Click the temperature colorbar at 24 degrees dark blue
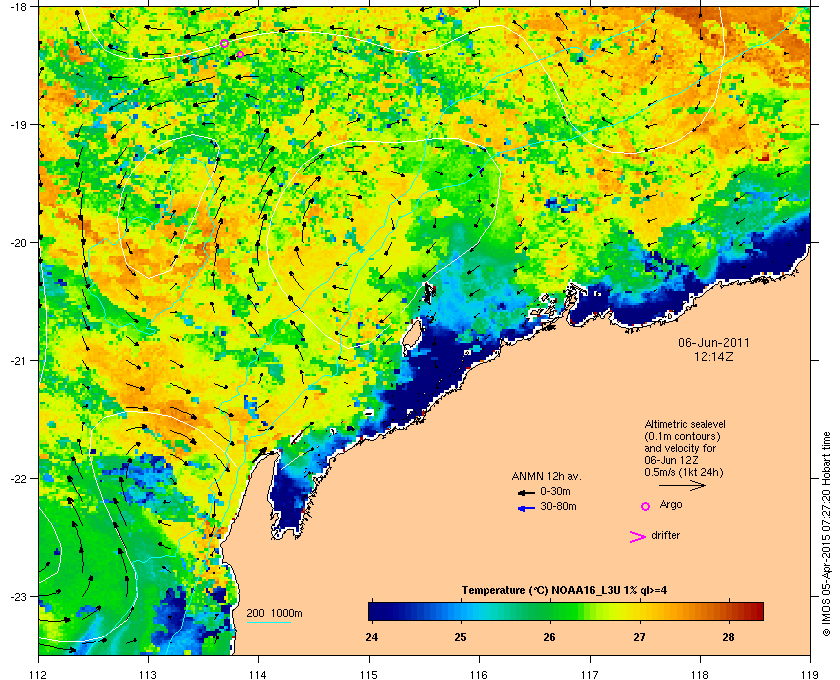The height and width of the screenshot is (680, 840). click(x=371, y=611)
